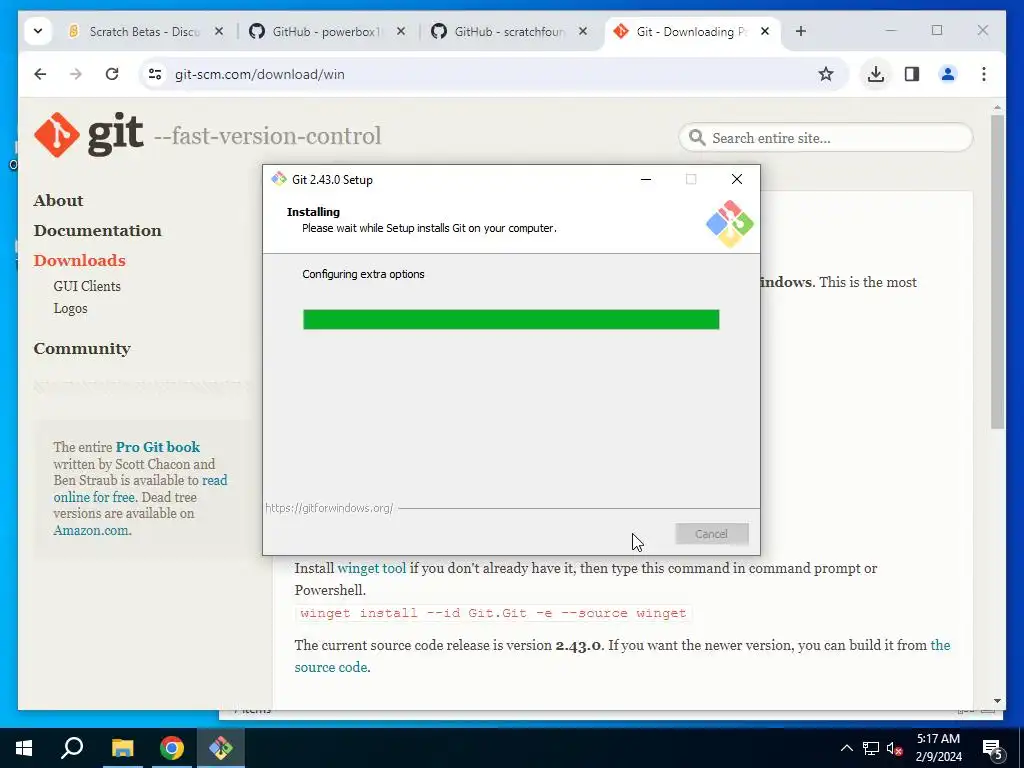Minimize the Git 2.43.0 Setup window
Viewport: 1024px width, 768px height.
coord(646,179)
